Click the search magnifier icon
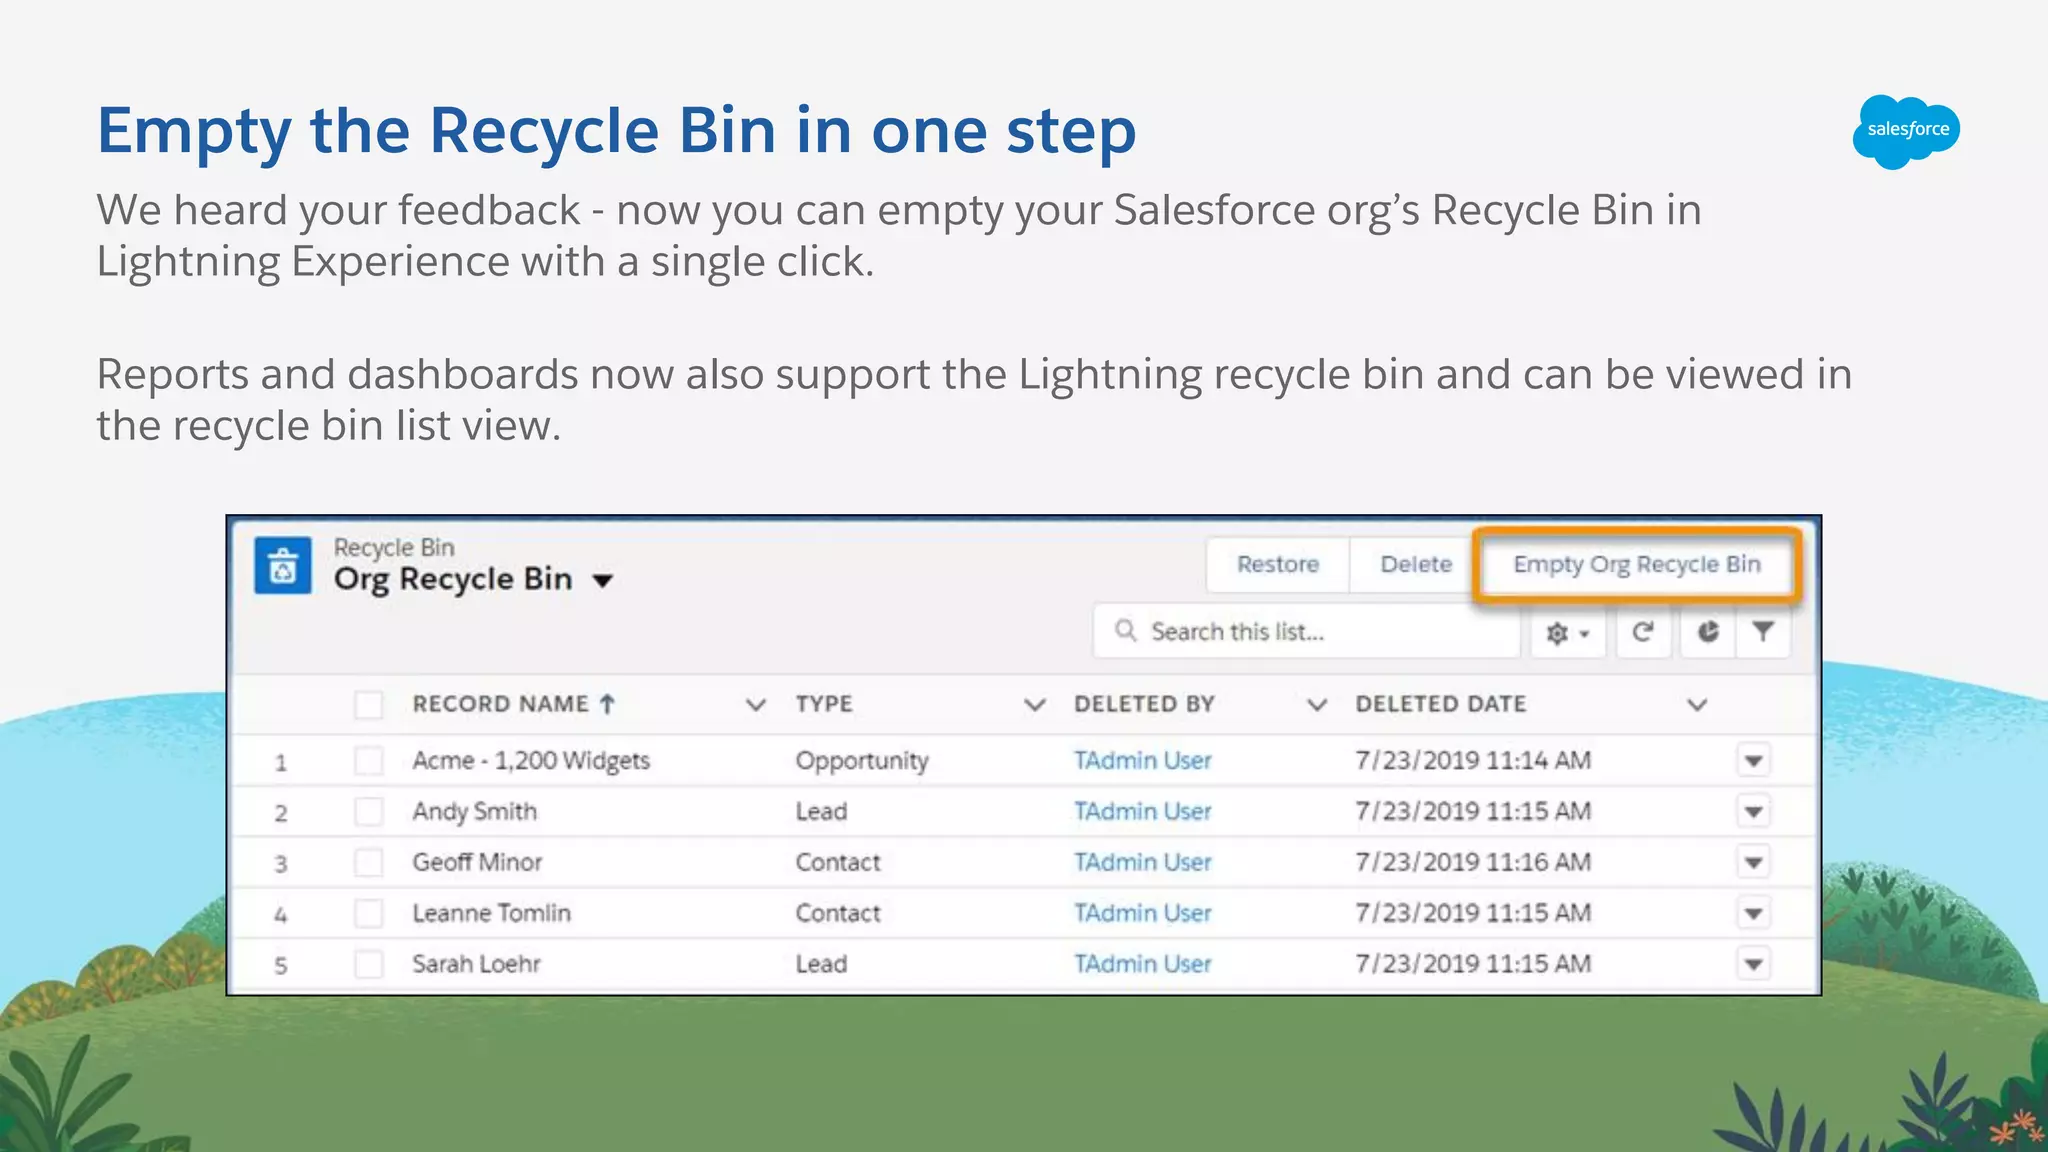Viewport: 2048px width, 1152px height. (1126, 631)
